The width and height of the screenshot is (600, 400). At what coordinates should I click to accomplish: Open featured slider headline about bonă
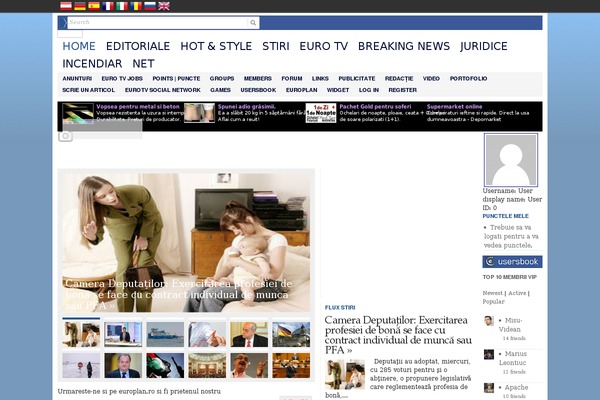179,295
